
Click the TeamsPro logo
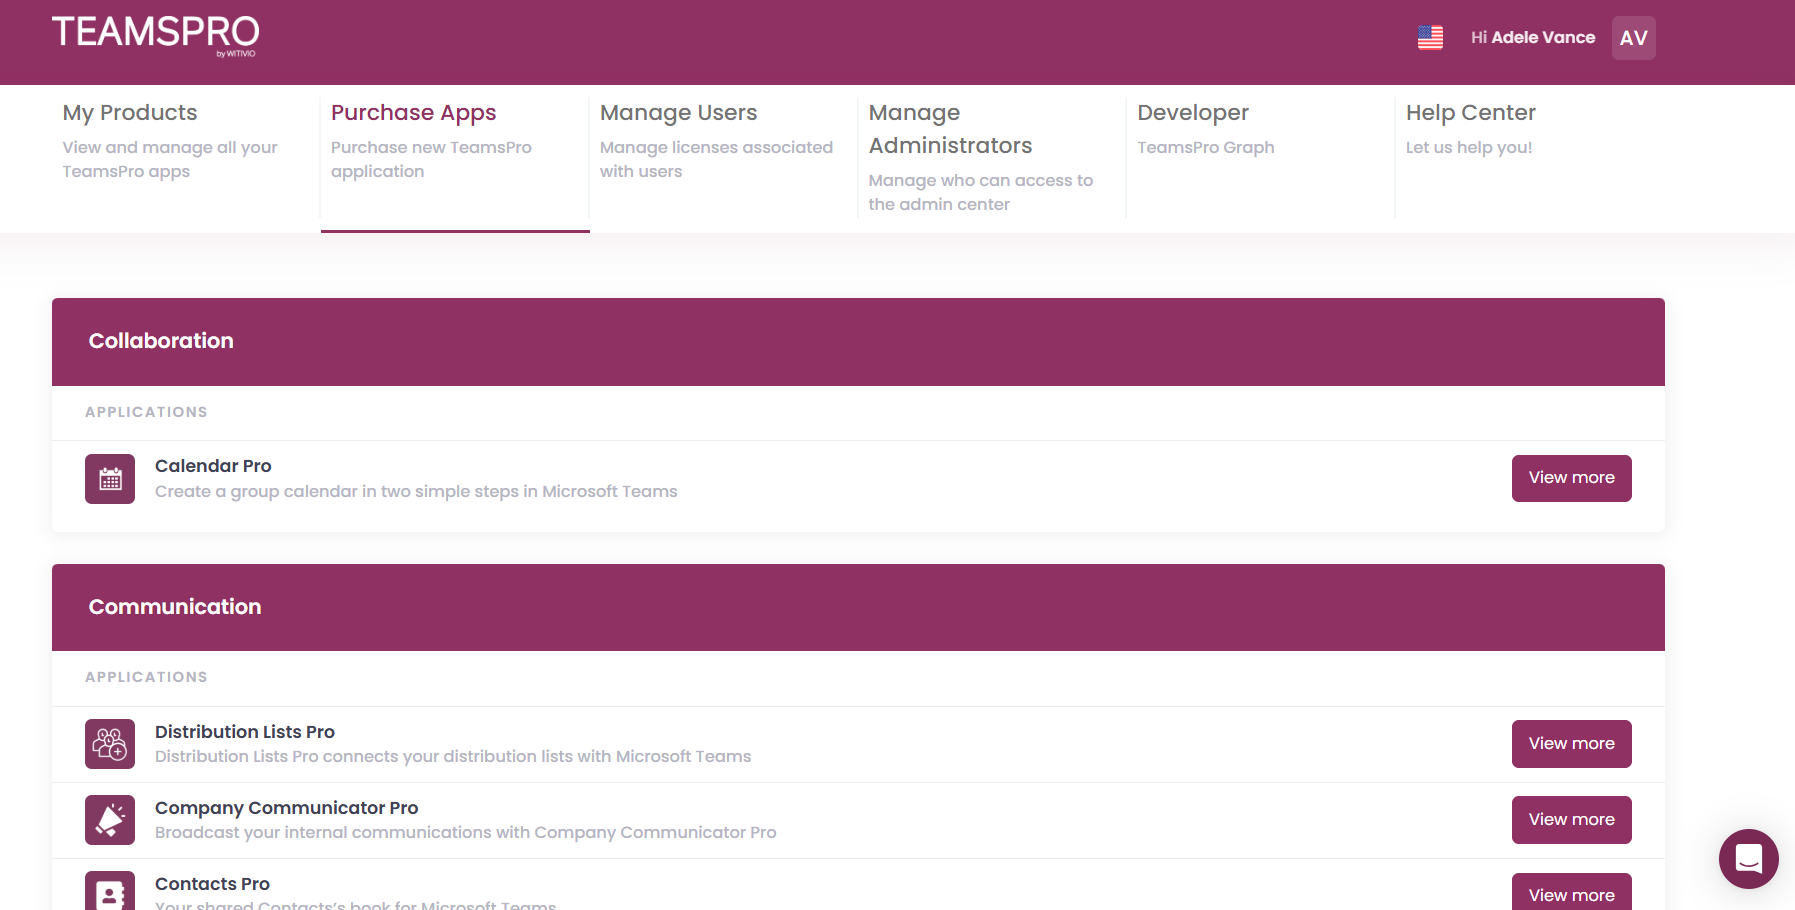pos(155,35)
